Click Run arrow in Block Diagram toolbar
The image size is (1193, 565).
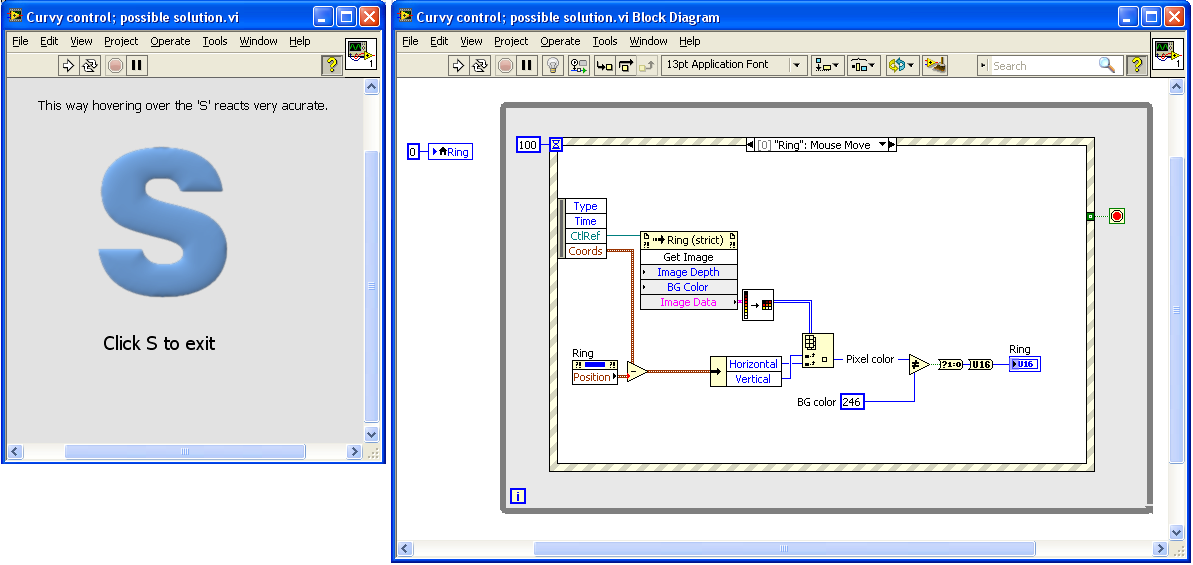(x=458, y=65)
